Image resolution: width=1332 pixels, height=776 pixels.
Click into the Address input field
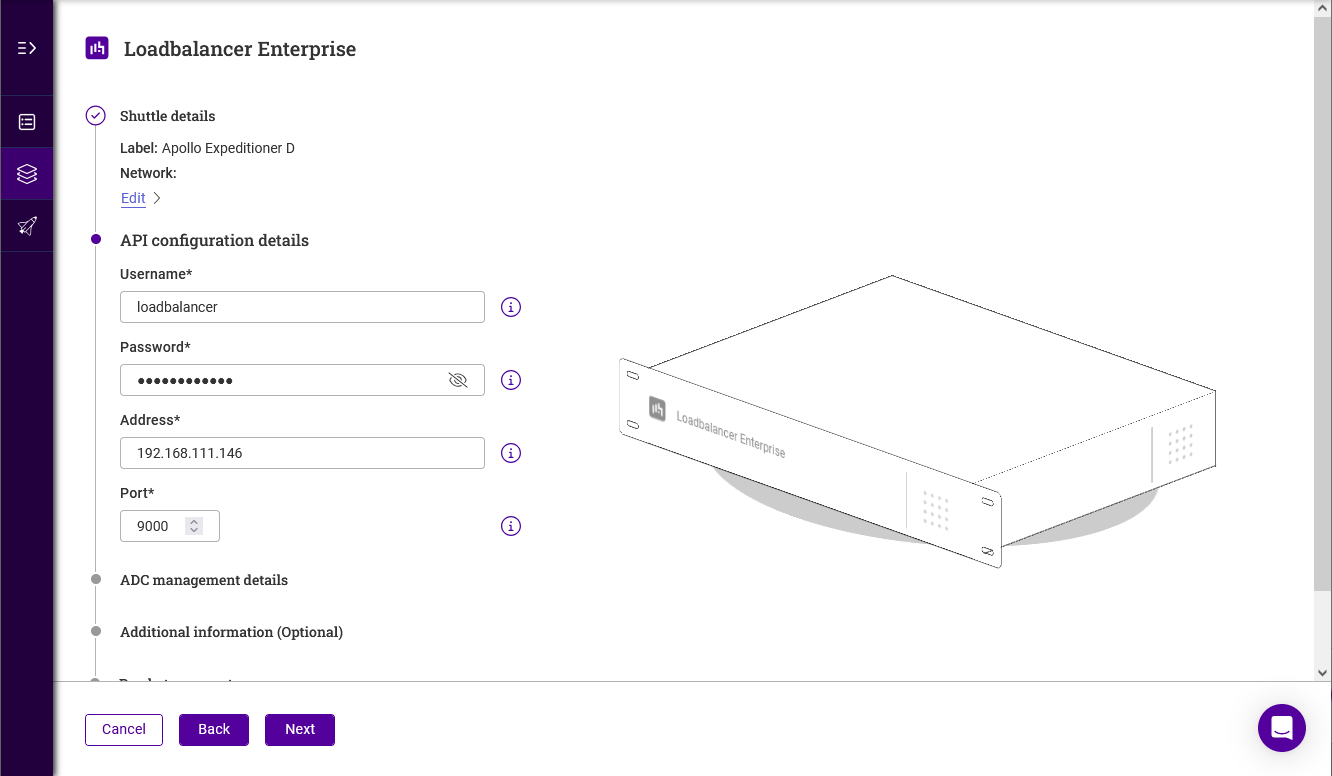[x=302, y=453]
